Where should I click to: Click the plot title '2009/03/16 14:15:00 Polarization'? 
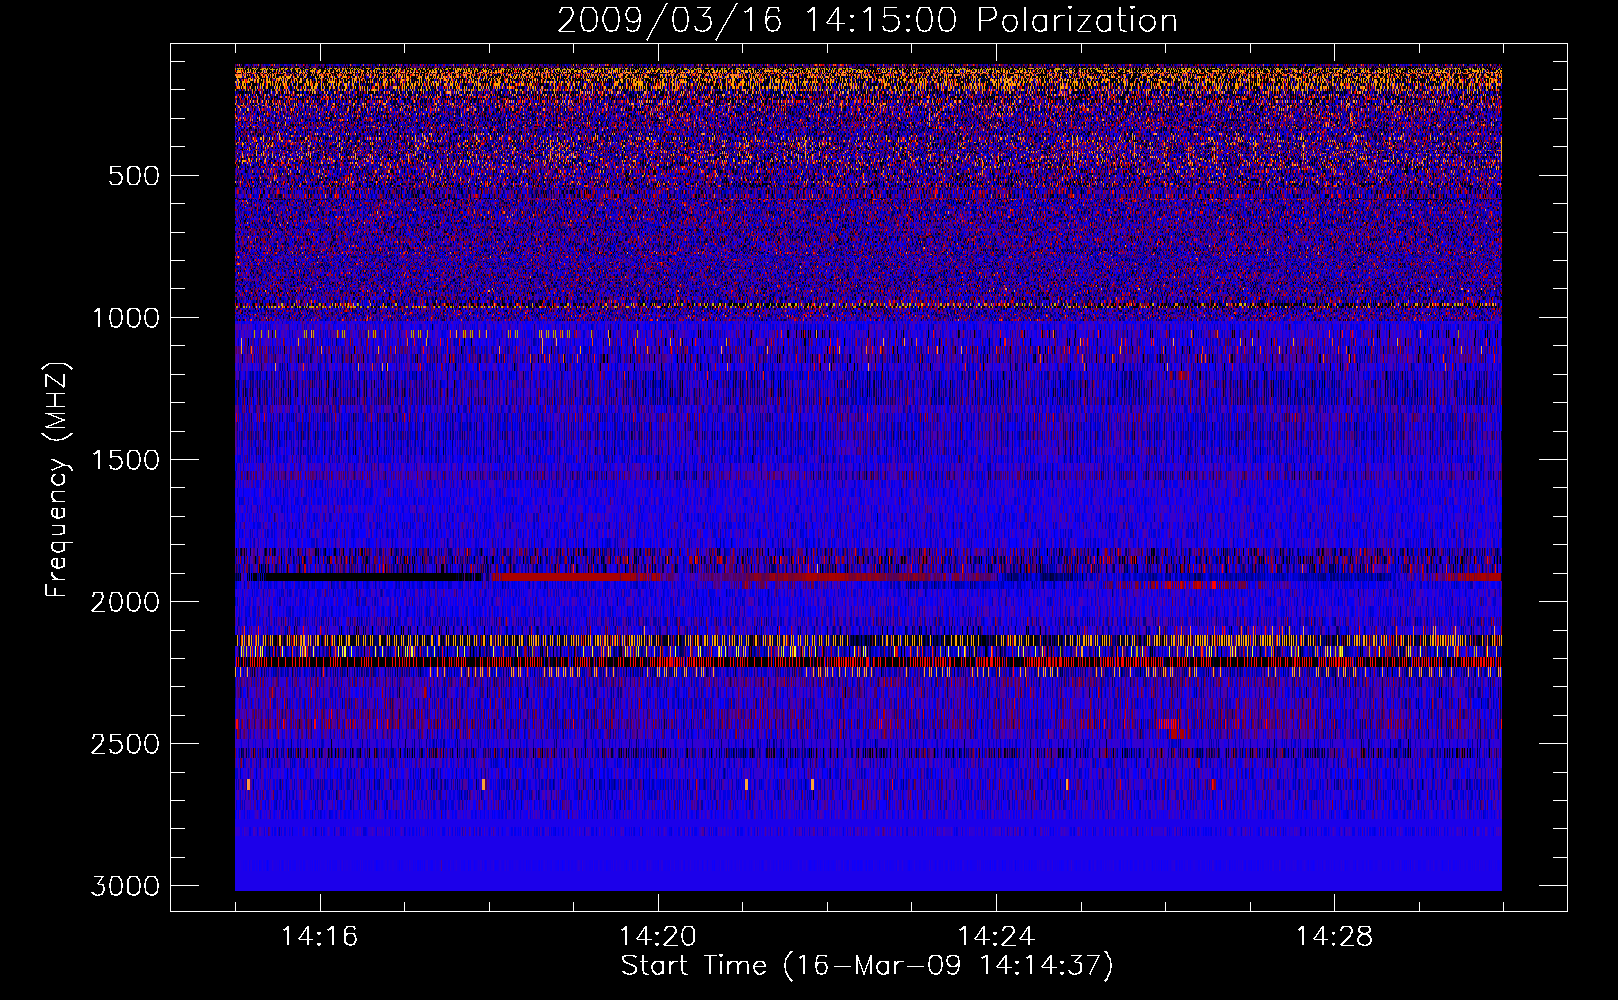[867, 20]
